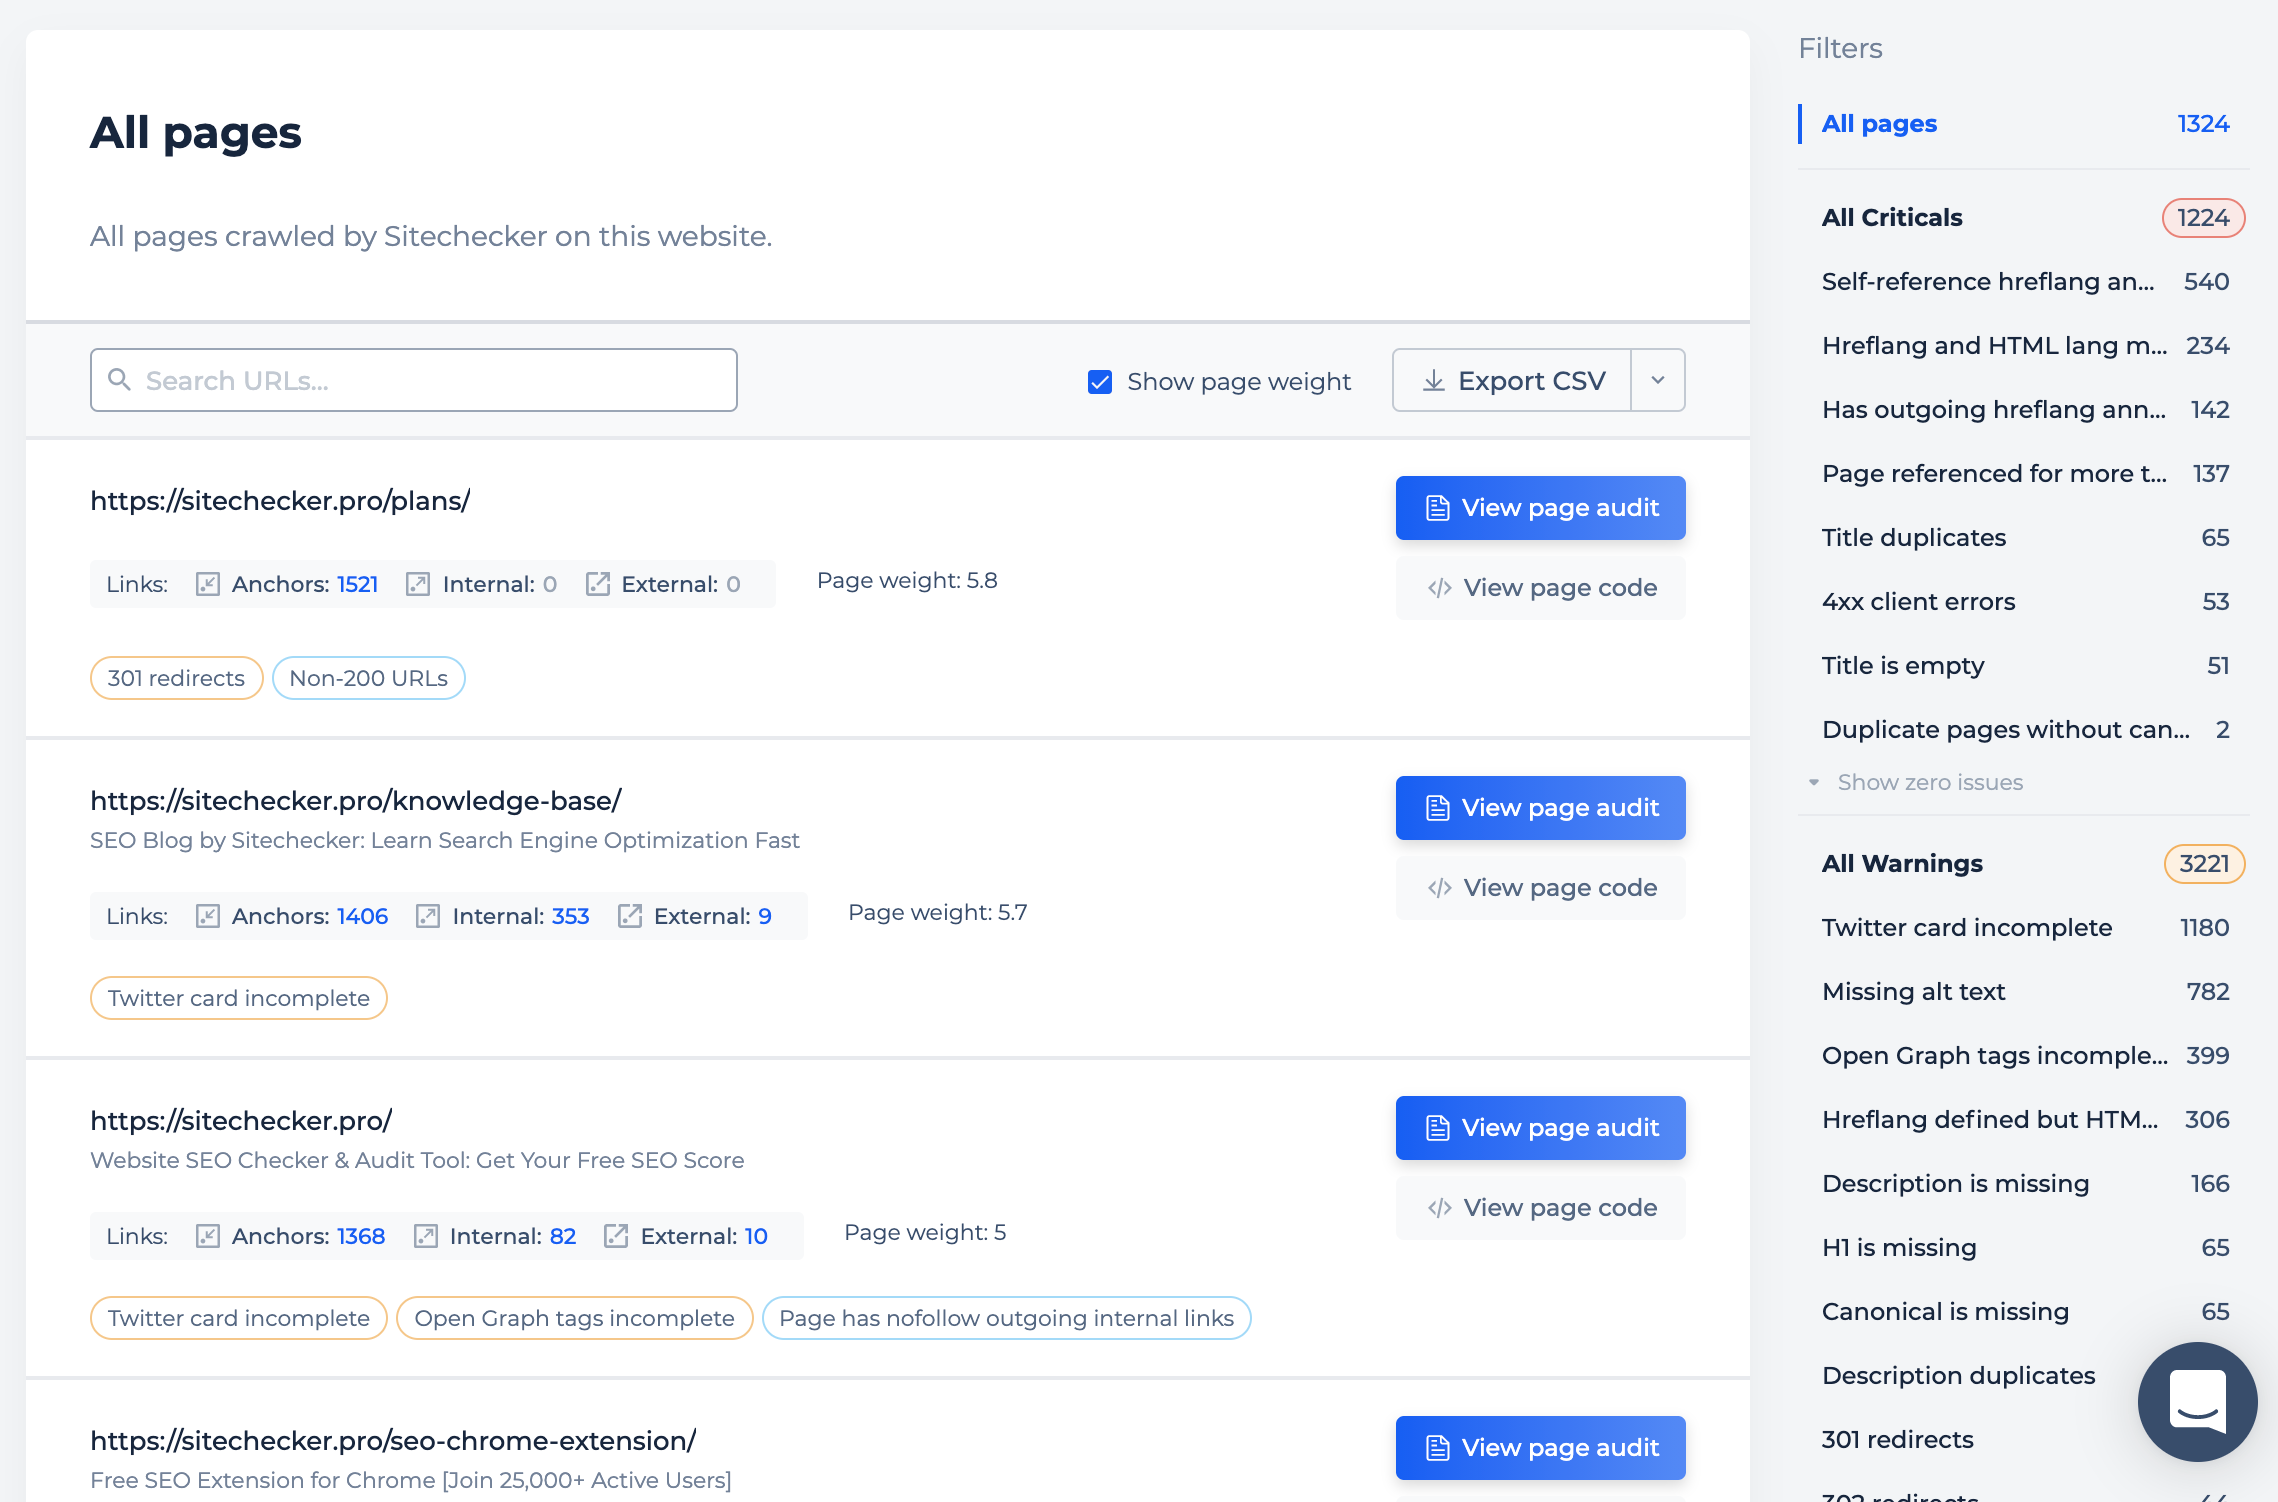Image resolution: width=2278 pixels, height=1502 pixels.
Task: Click Open Graph tags incomplete tag
Action: 574,1318
